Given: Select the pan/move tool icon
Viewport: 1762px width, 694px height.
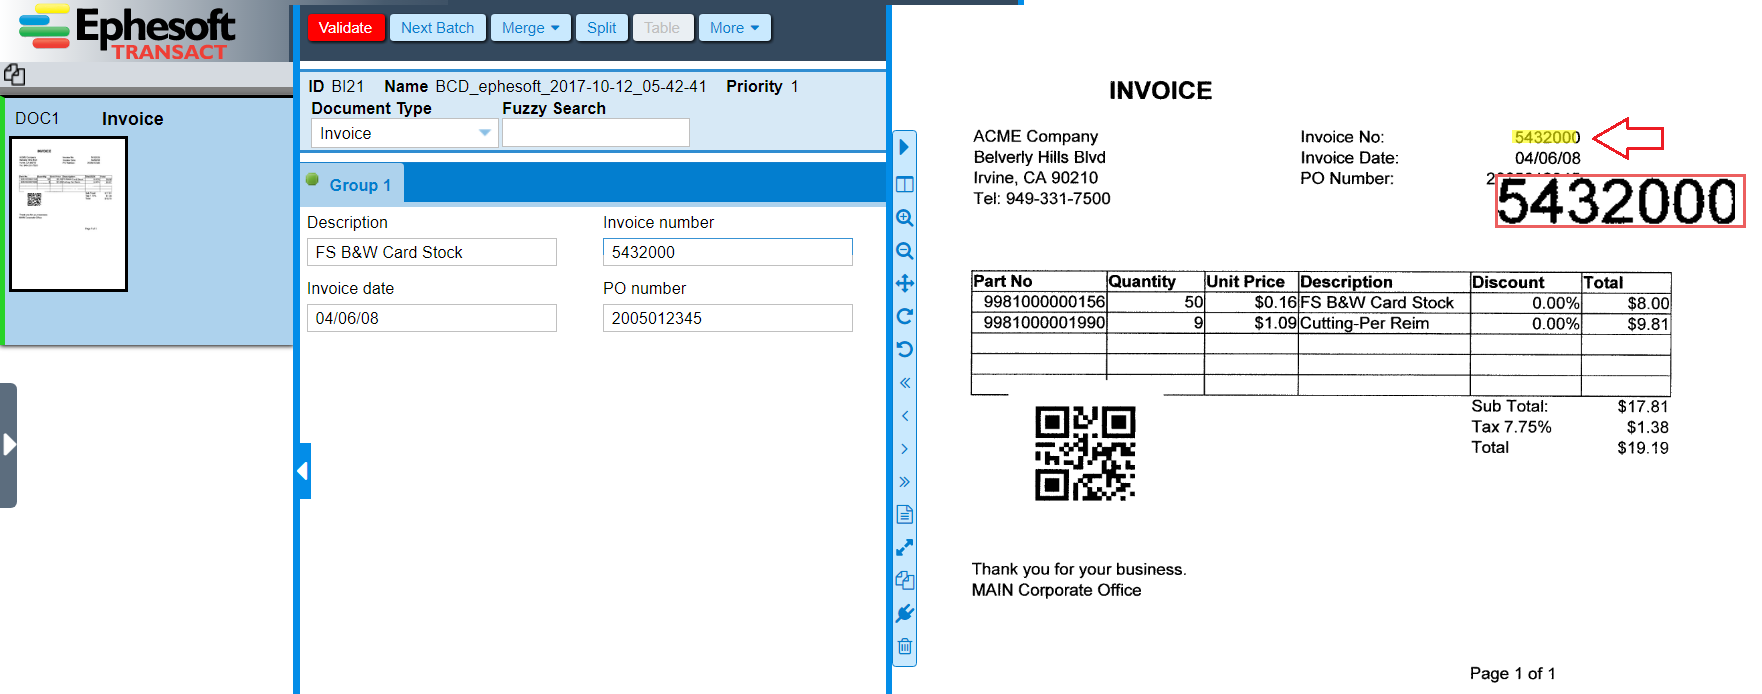Looking at the screenshot, I should coord(904,283).
